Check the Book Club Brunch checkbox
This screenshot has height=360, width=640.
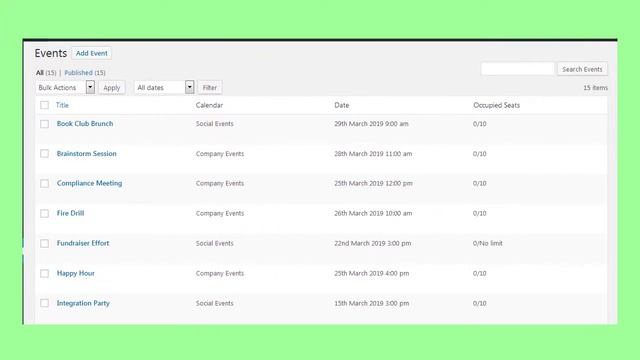44,124
